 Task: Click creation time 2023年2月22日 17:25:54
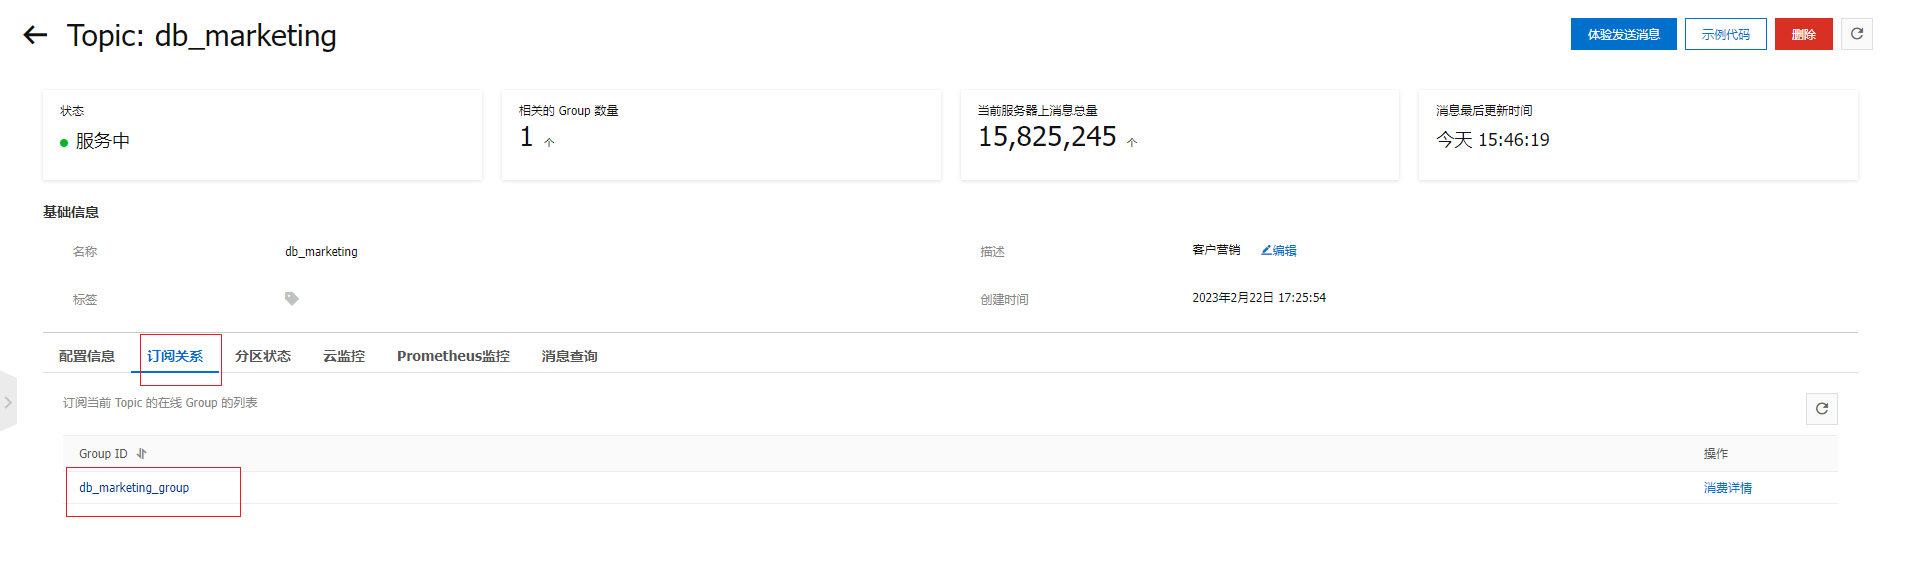[1259, 298]
